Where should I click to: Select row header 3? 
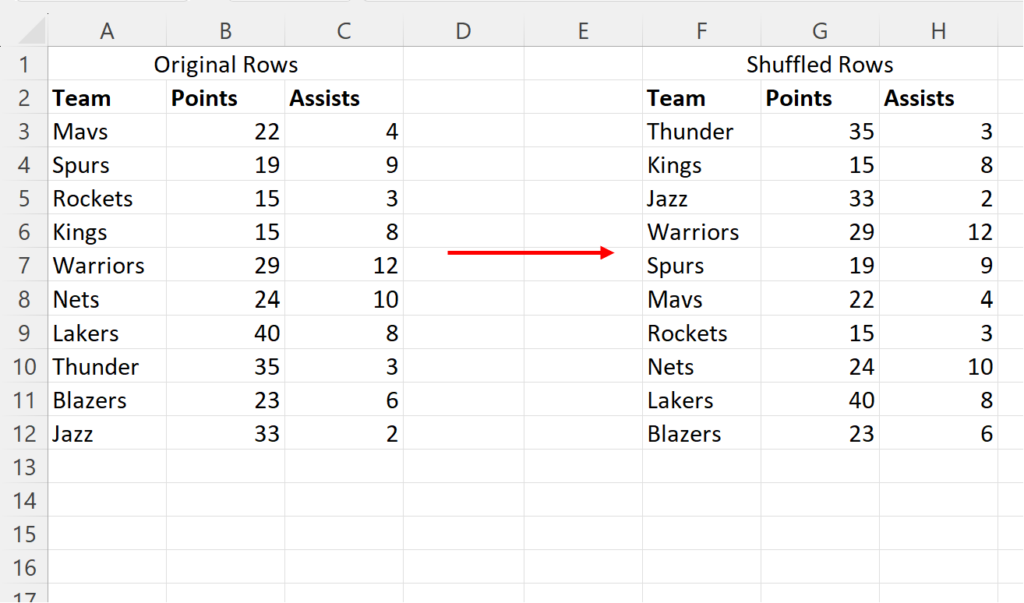pos(24,131)
